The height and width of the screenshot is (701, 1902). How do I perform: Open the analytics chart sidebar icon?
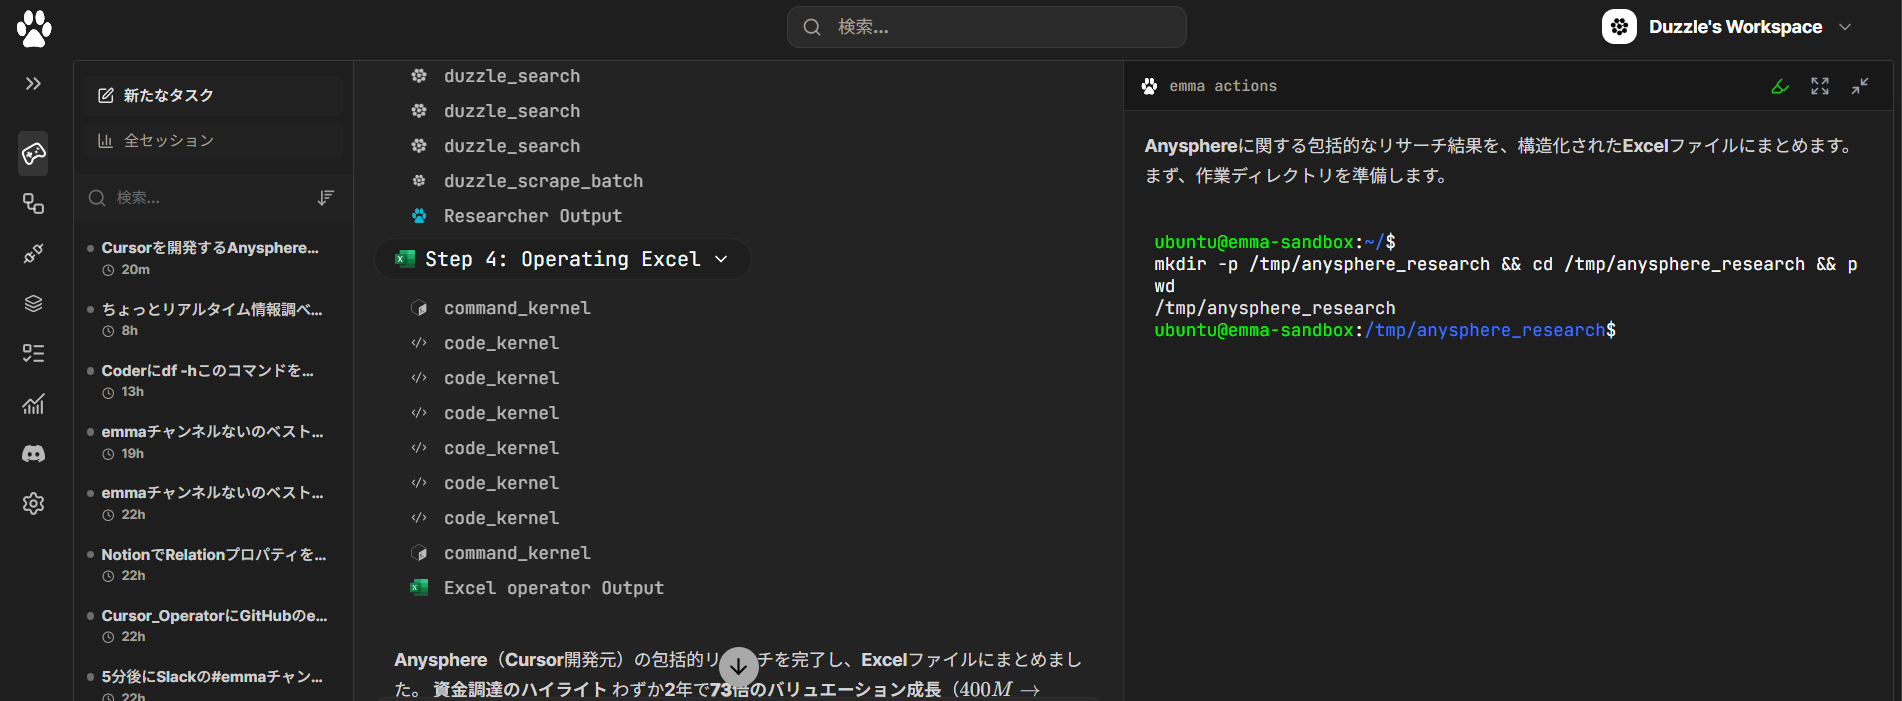[x=33, y=404]
